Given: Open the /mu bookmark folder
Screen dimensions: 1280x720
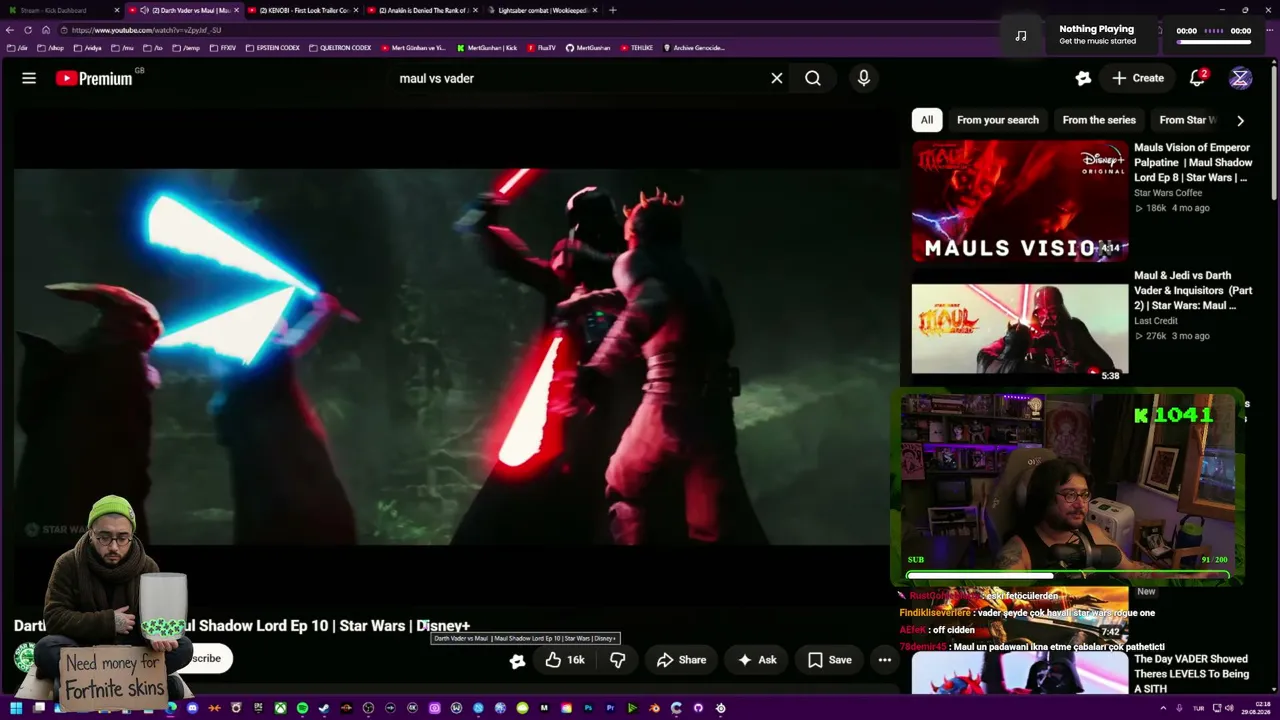Looking at the screenshot, I should point(122,48).
